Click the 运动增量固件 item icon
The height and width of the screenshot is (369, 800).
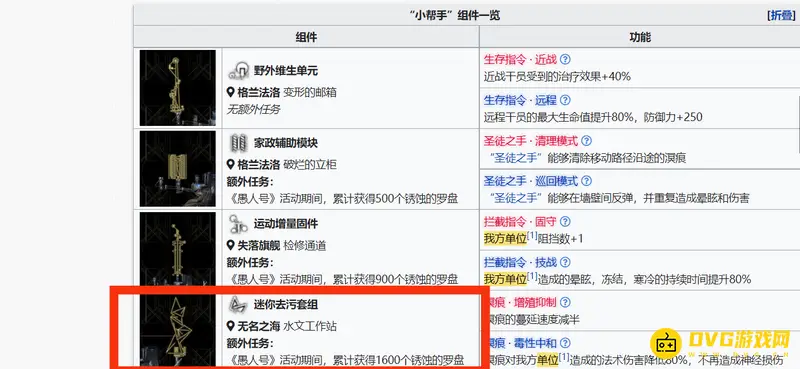(238, 224)
